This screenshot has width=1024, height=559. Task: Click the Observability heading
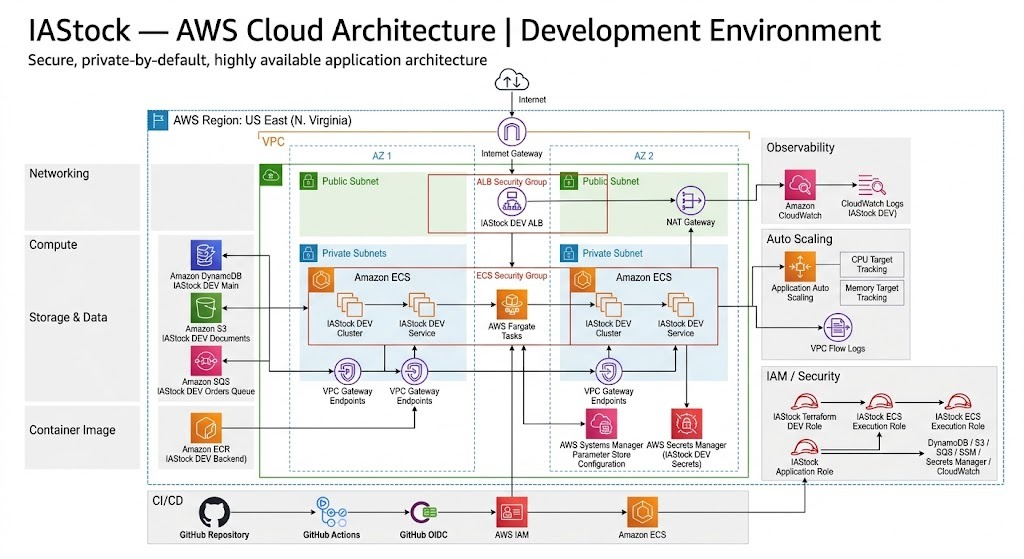801,148
